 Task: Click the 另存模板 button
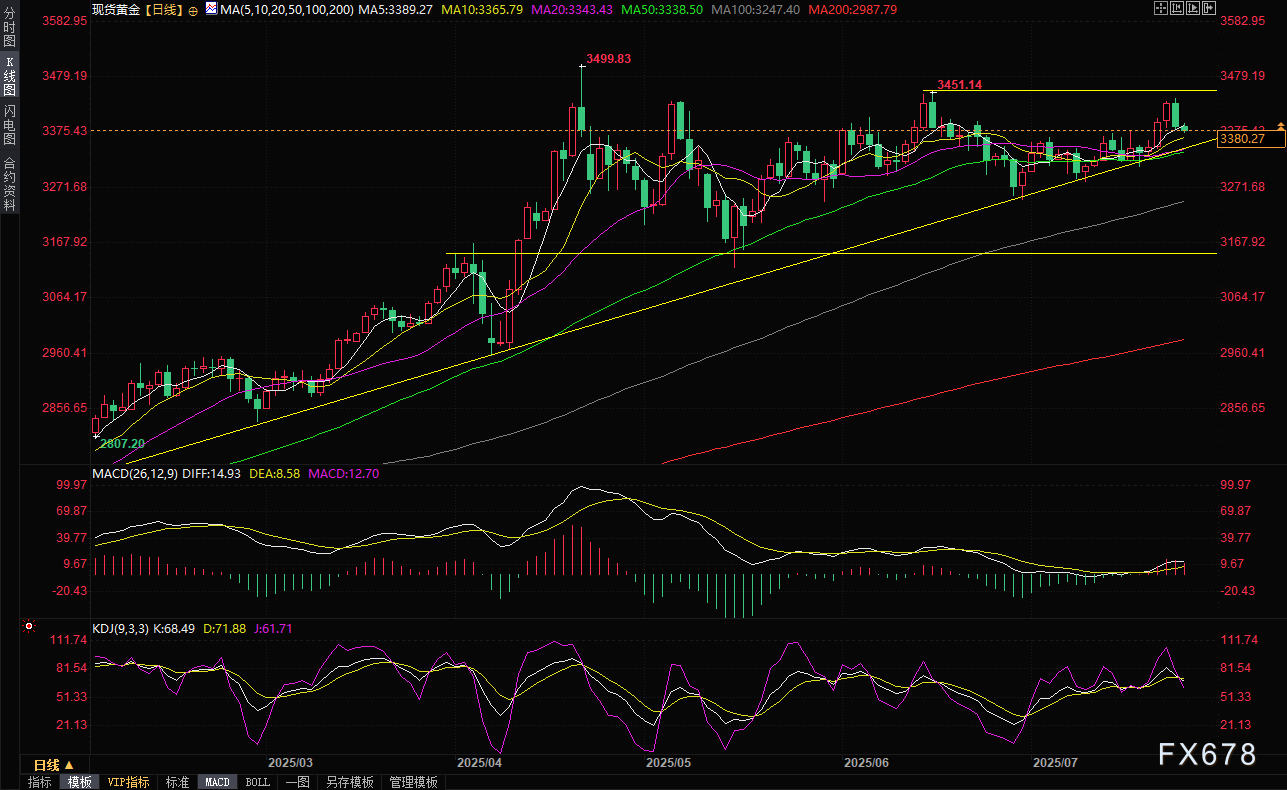(350, 782)
